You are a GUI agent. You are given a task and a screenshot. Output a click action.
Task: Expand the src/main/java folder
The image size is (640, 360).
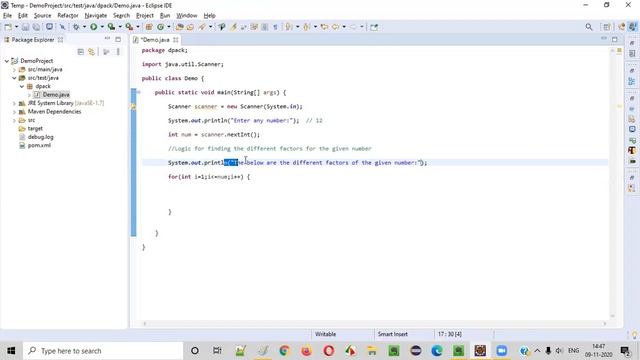[14, 69]
